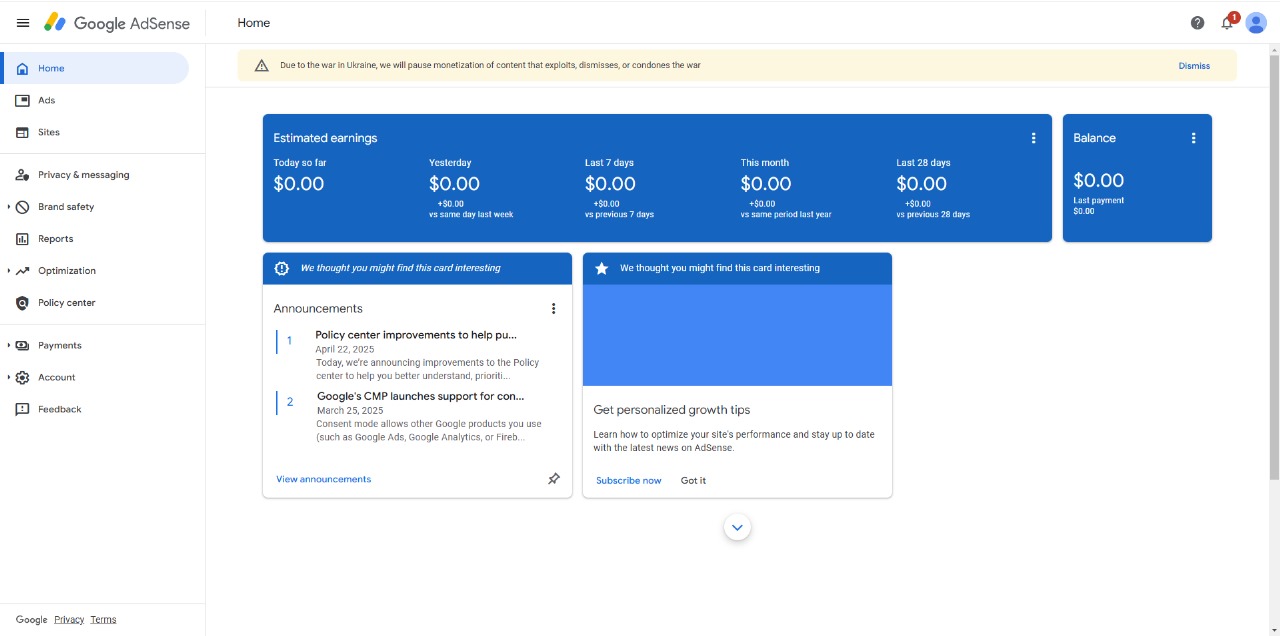Select the Yesterday earnings value

click(x=454, y=184)
